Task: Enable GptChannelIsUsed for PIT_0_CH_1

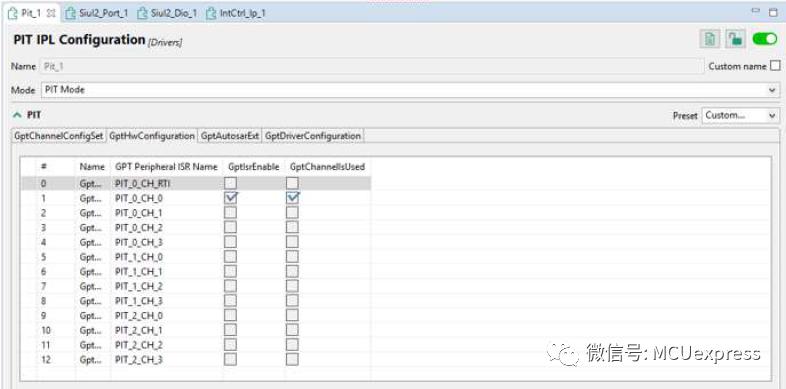Action: click(292, 213)
